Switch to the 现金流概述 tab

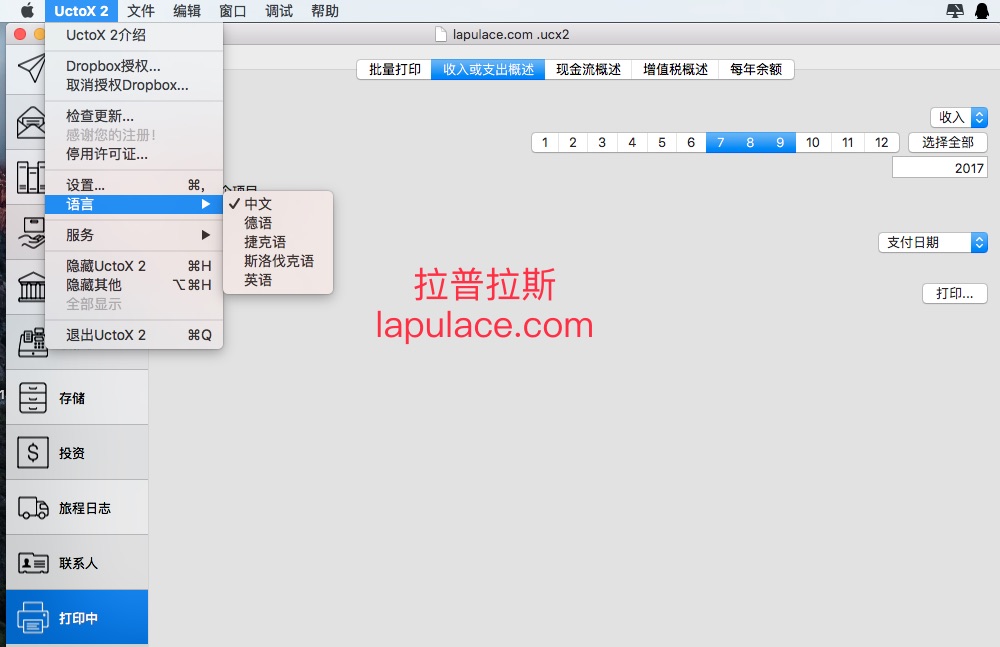[588, 70]
